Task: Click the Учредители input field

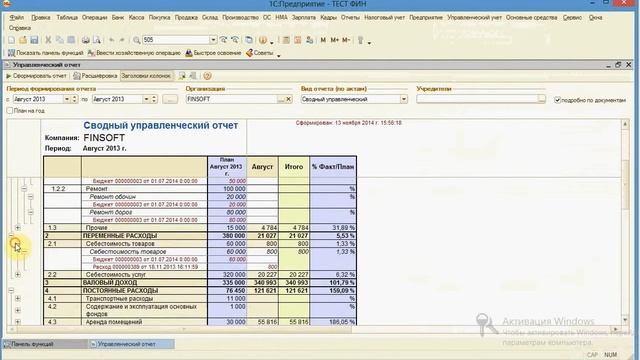Action: (x=477, y=99)
